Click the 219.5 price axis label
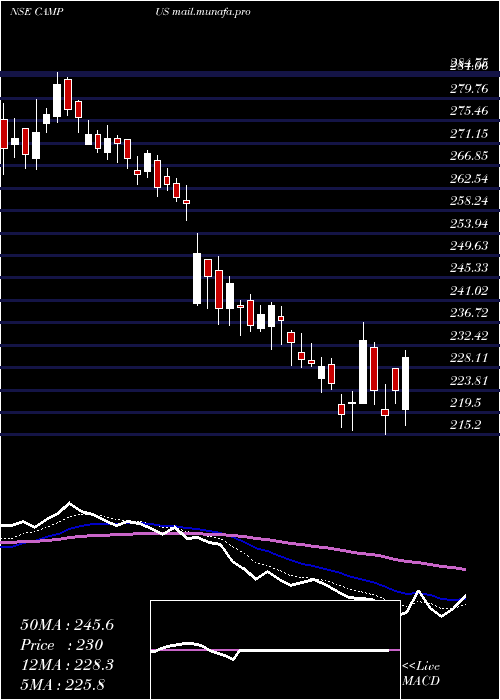 [x=466, y=402]
